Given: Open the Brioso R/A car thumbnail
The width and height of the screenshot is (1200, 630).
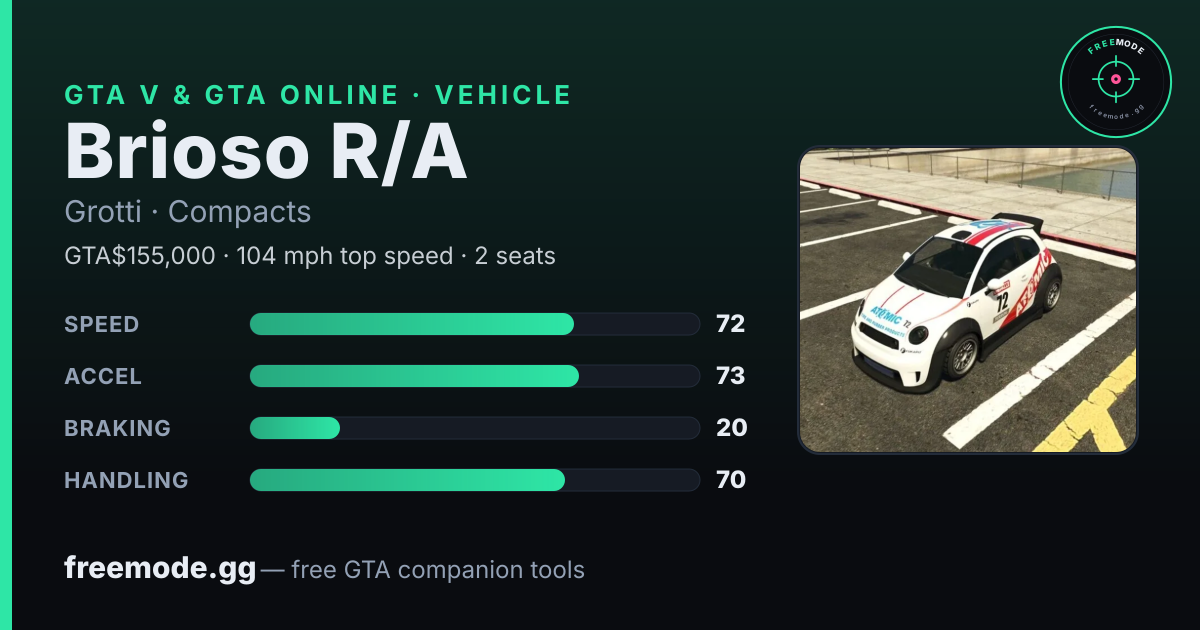Looking at the screenshot, I should pos(968,300).
